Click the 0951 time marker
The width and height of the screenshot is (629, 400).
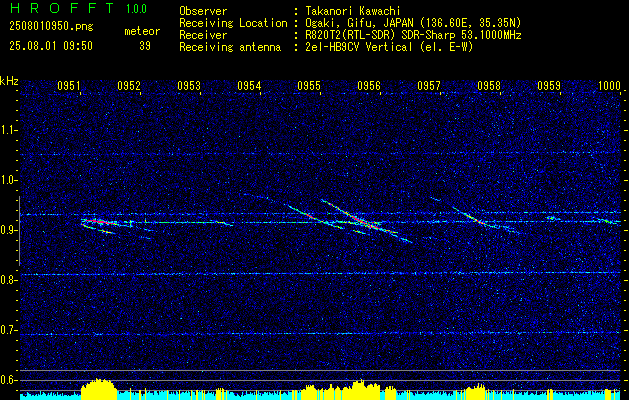click(x=69, y=85)
